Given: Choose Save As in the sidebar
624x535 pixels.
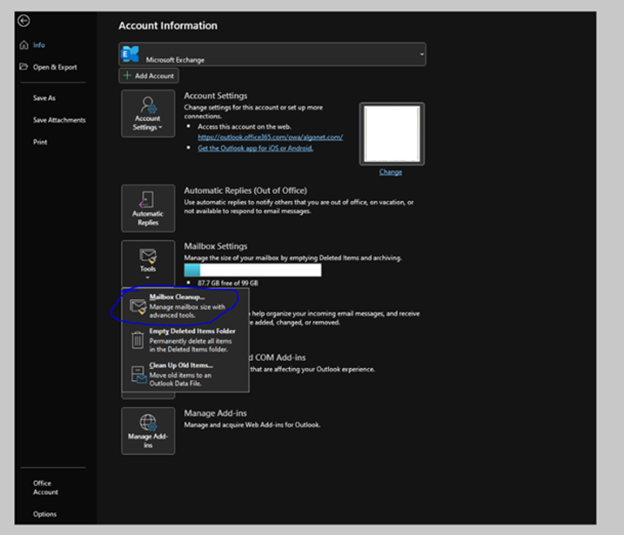Looking at the screenshot, I should point(44,98).
